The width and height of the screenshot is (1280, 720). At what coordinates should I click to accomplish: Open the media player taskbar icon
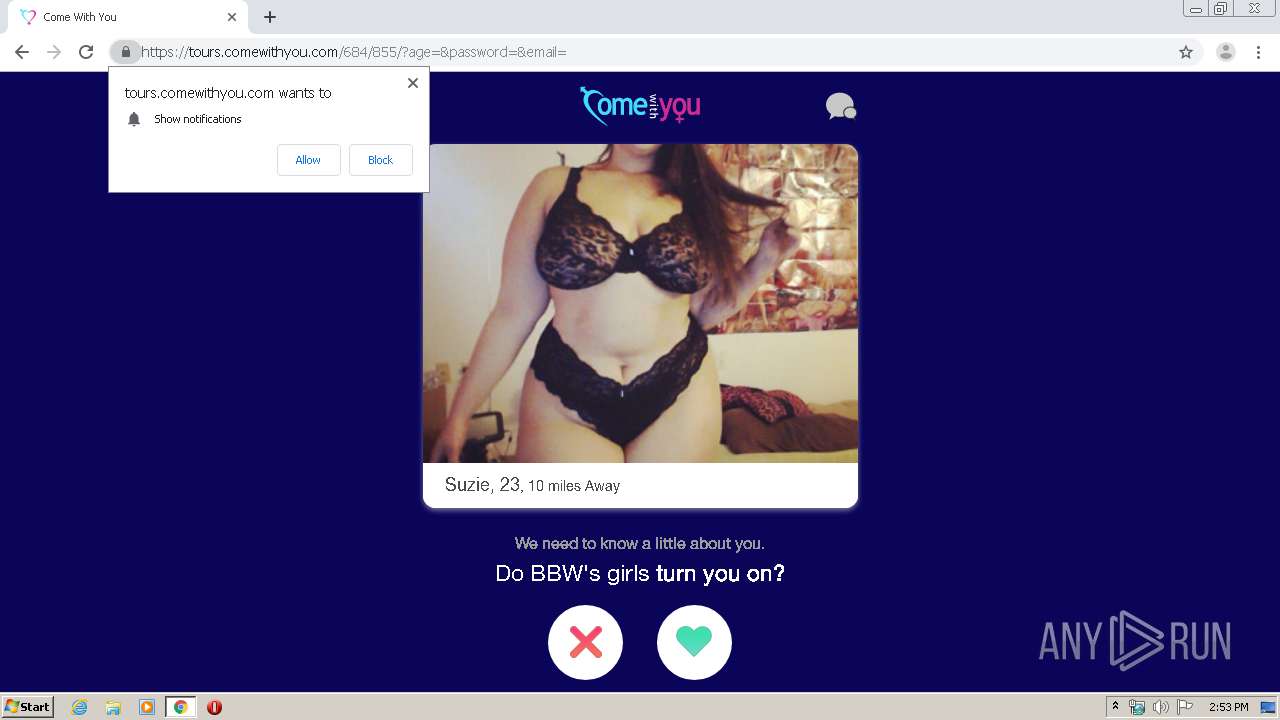click(x=147, y=707)
